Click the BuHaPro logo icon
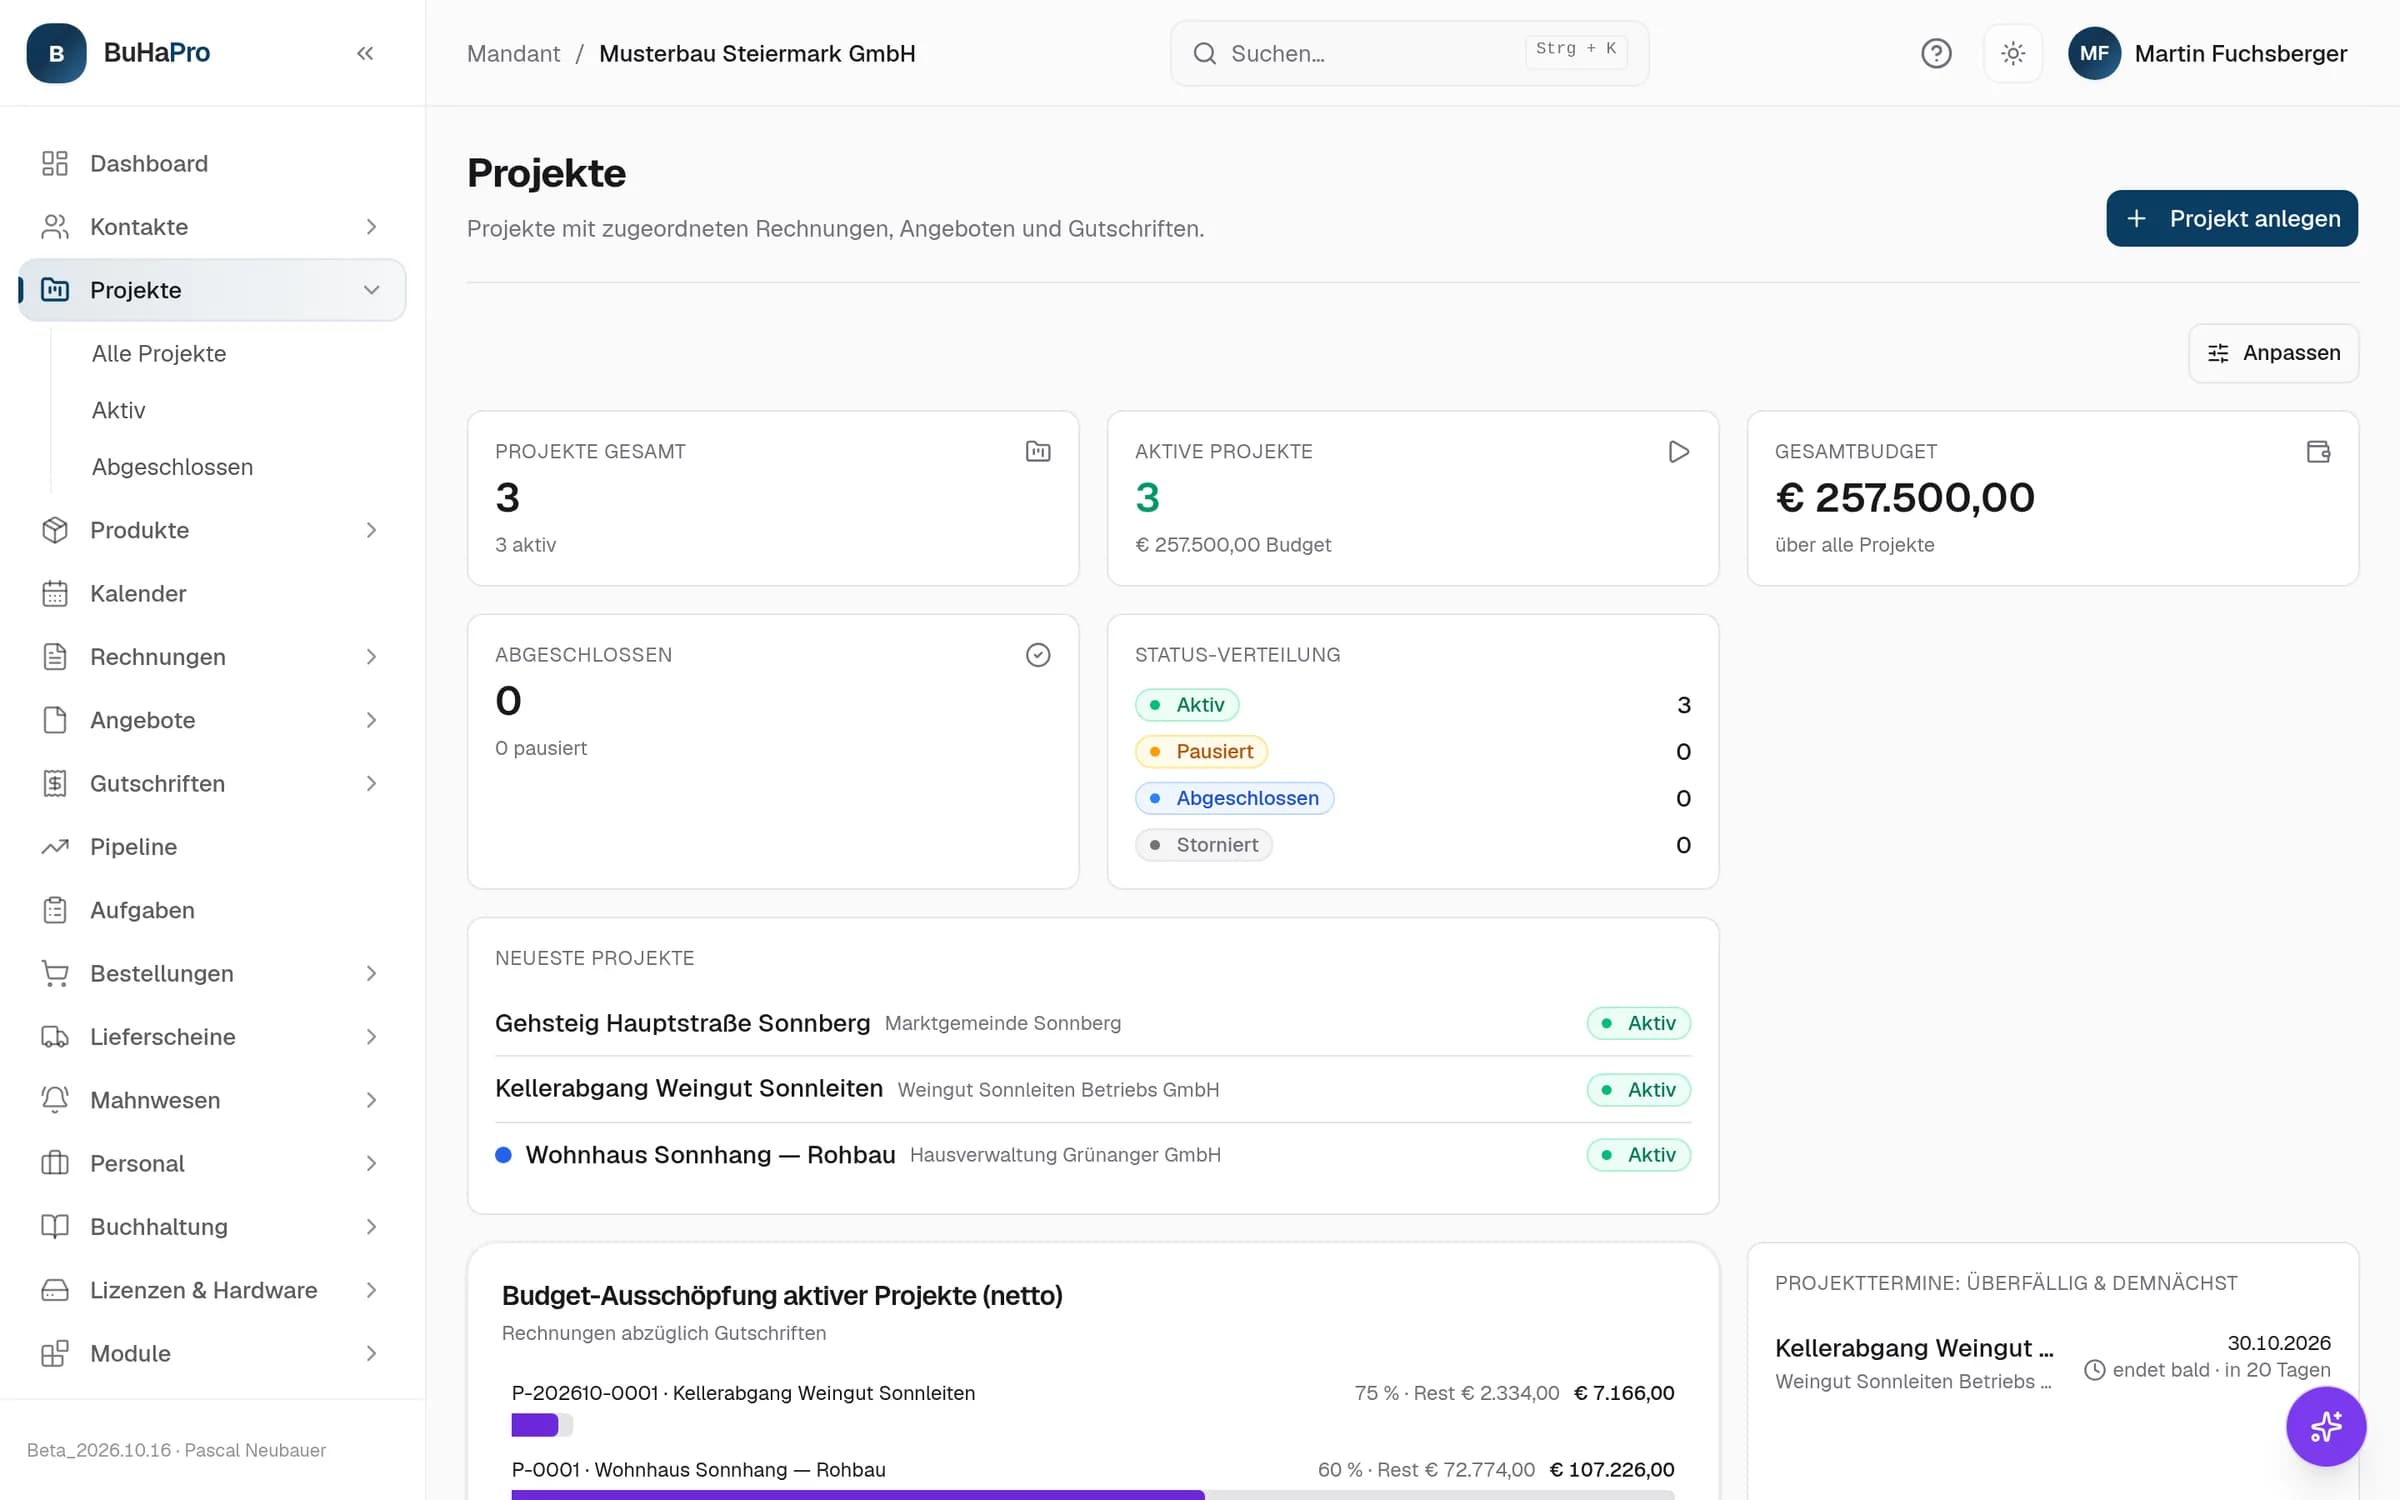This screenshot has height=1500, width=2400. pyautogui.click(x=56, y=53)
